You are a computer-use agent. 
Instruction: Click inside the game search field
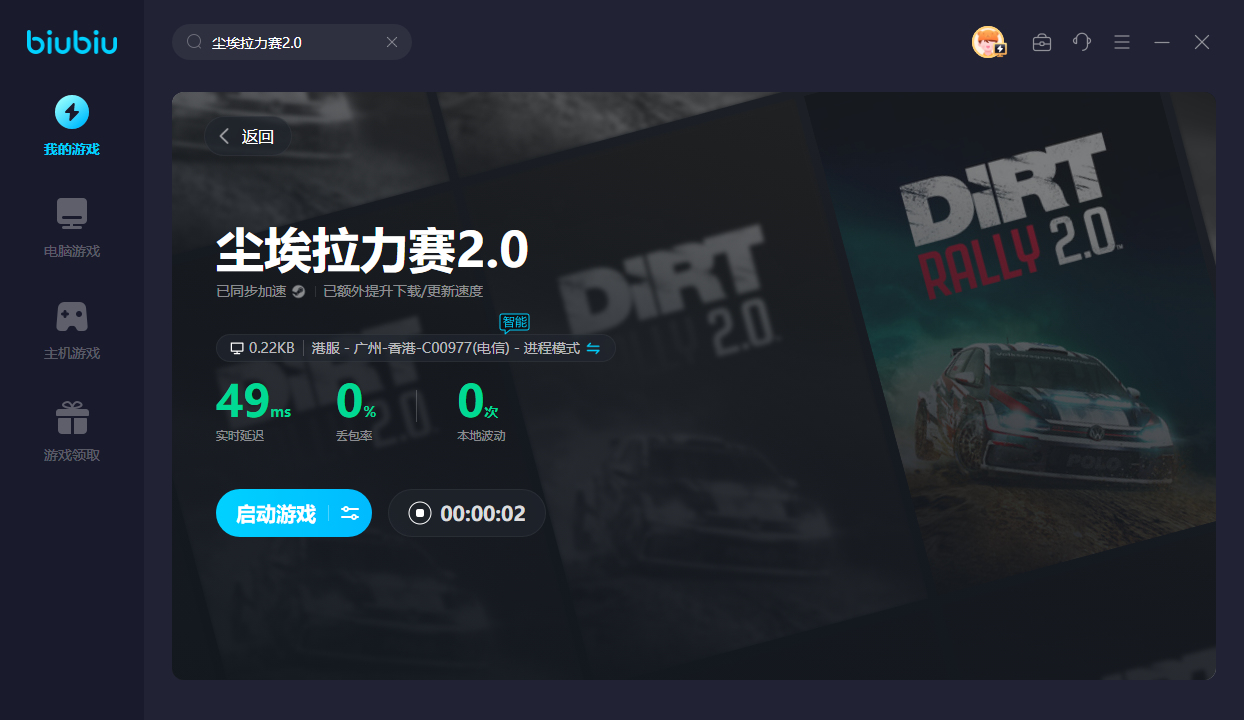(x=290, y=42)
